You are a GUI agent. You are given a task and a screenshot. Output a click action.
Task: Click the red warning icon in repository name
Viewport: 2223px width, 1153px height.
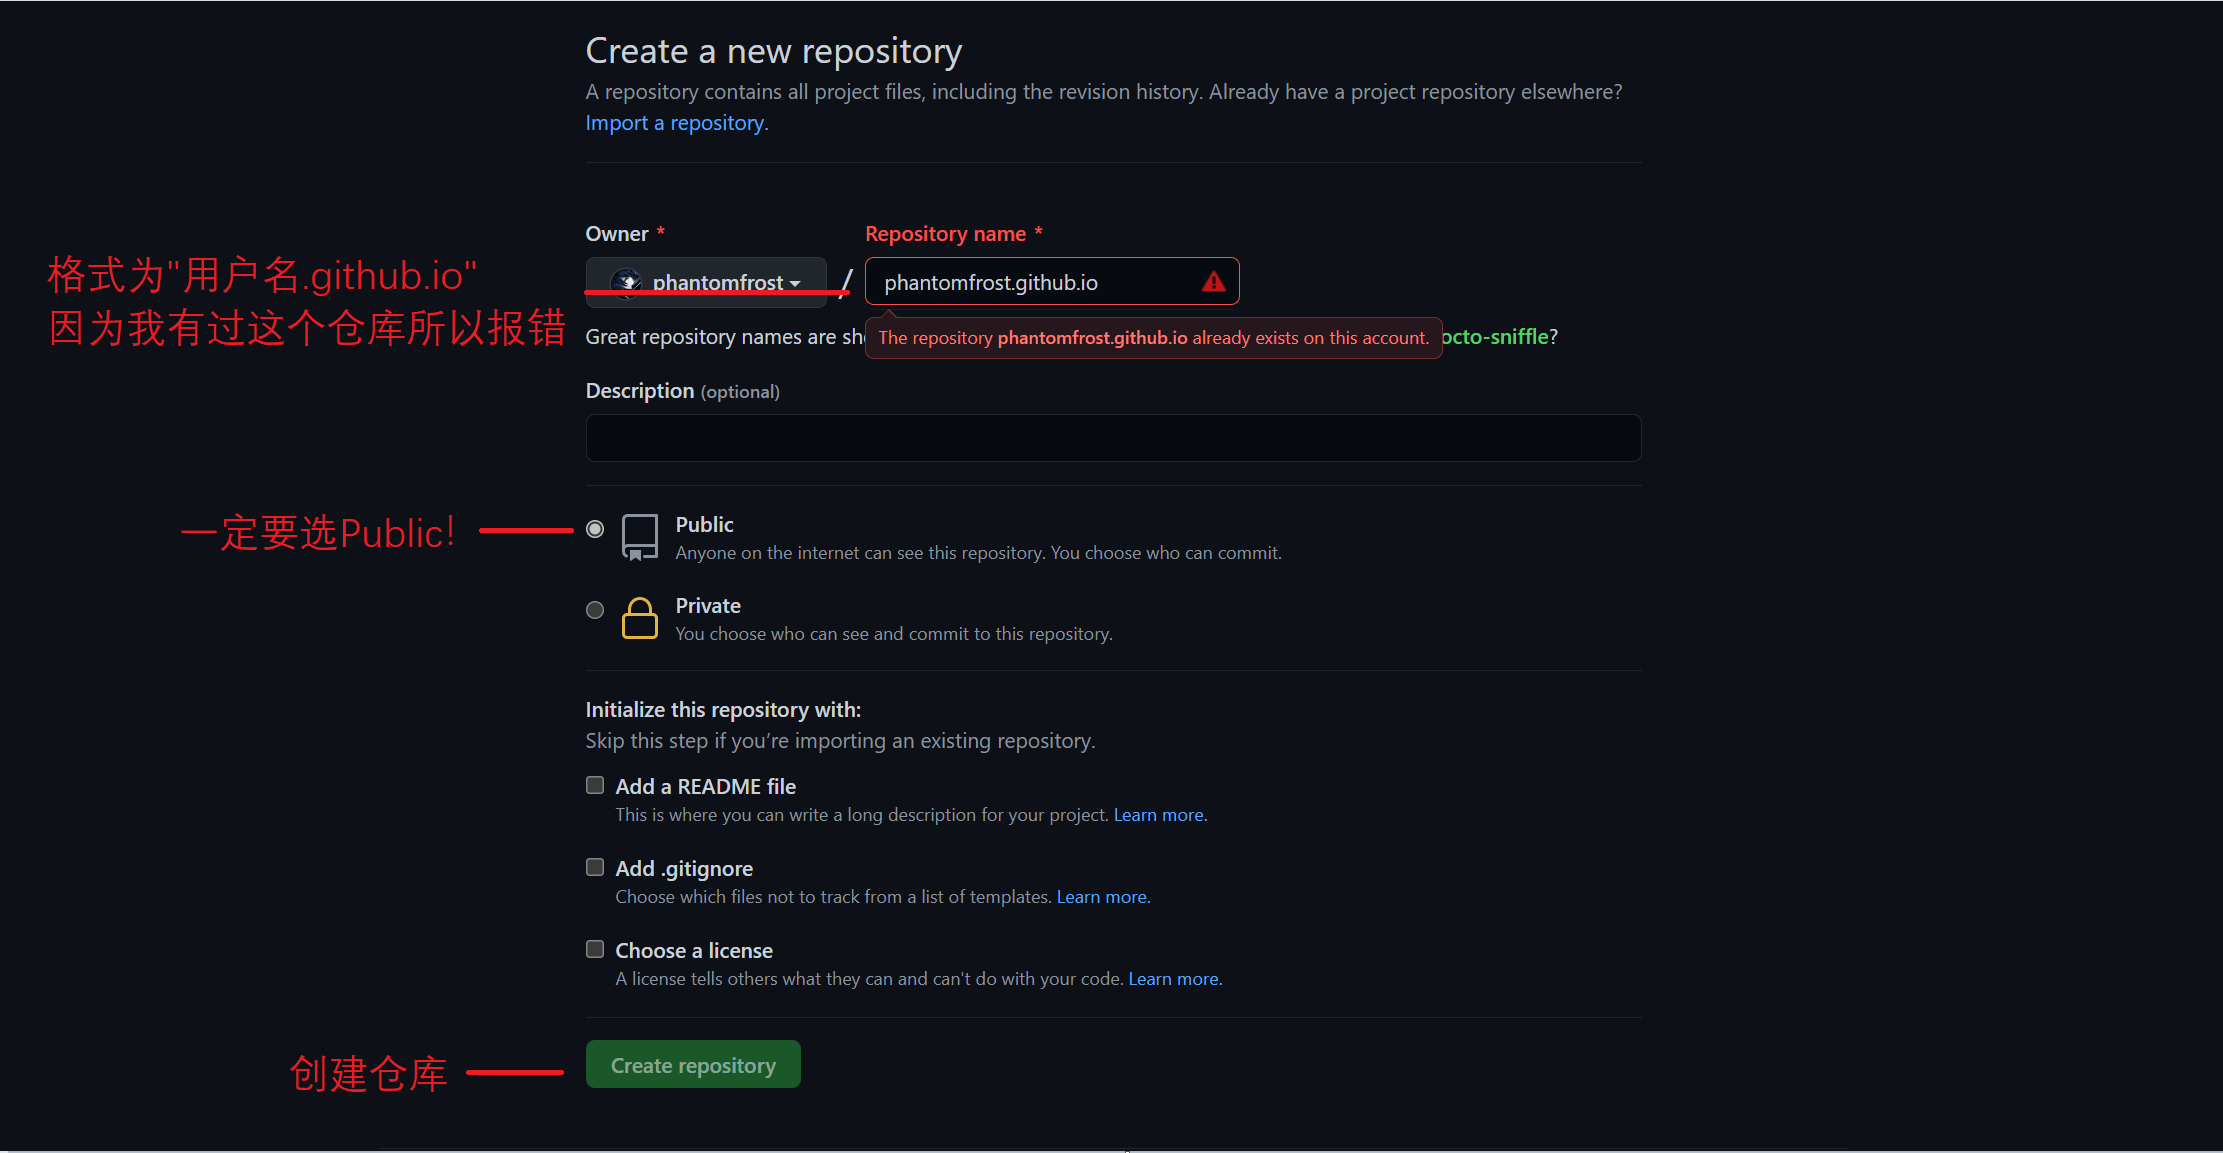click(x=1214, y=282)
